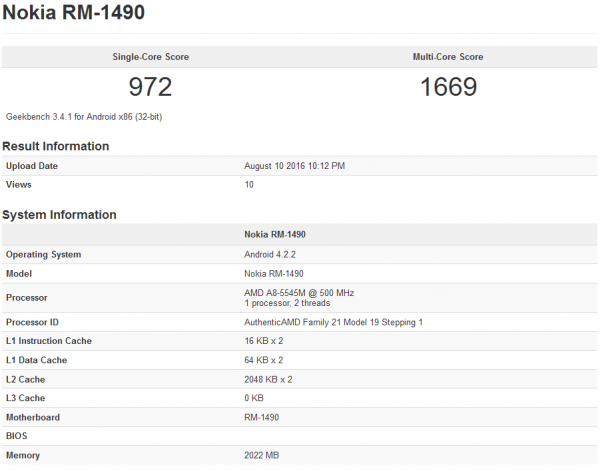The image size is (600, 471).
Task: Select the Result Information heading
Action: click(x=55, y=146)
